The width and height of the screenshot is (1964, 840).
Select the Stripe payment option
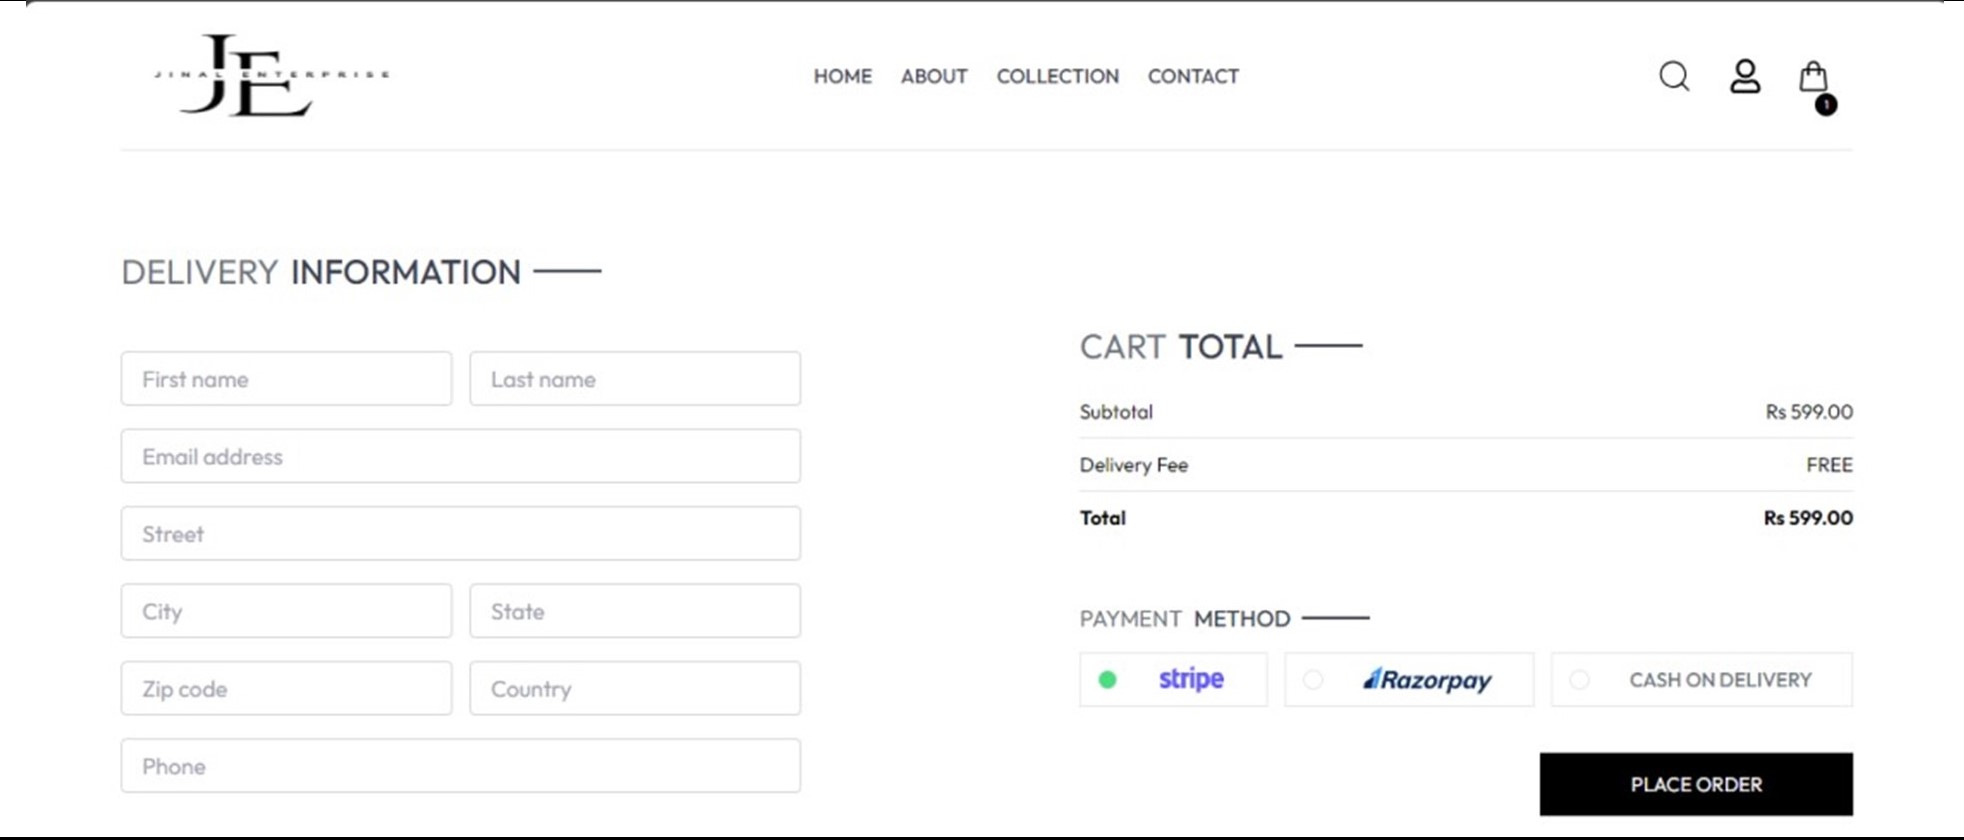coord(1173,680)
